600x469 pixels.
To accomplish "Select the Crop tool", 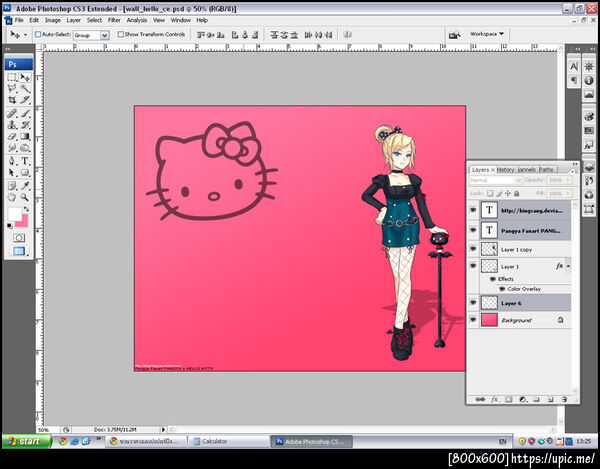I will pyautogui.click(x=12, y=100).
